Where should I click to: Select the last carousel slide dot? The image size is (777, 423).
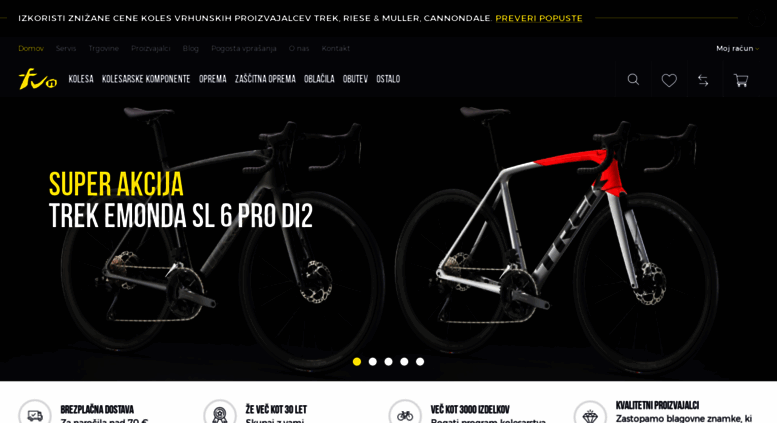[420, 362]
